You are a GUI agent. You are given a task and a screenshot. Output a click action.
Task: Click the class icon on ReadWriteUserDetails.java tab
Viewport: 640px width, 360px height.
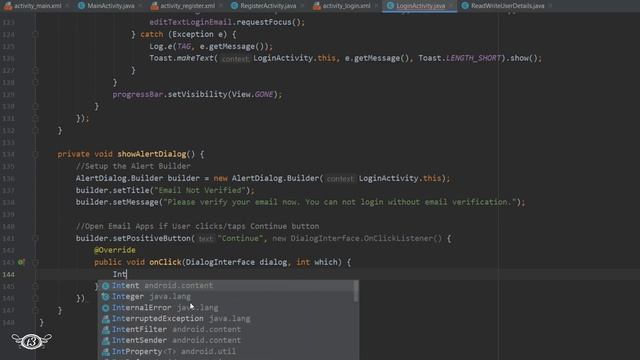pyautogui.click(x=465, y=6)
